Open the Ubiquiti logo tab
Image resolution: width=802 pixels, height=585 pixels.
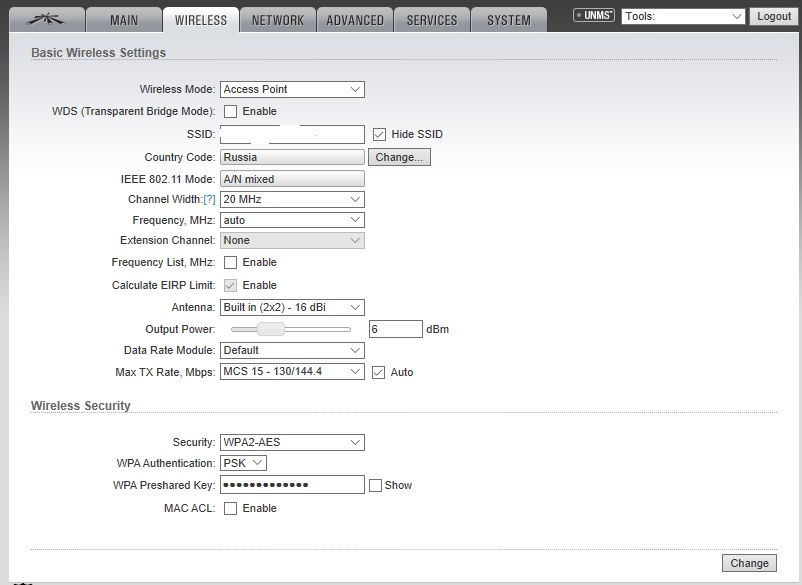coord(47,20)
